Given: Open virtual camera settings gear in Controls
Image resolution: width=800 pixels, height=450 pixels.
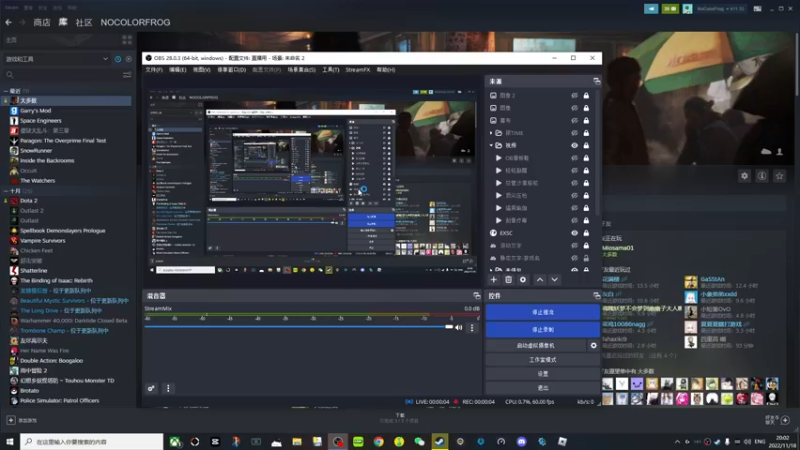Looking at the screenshot, I should tap(593, 345).
